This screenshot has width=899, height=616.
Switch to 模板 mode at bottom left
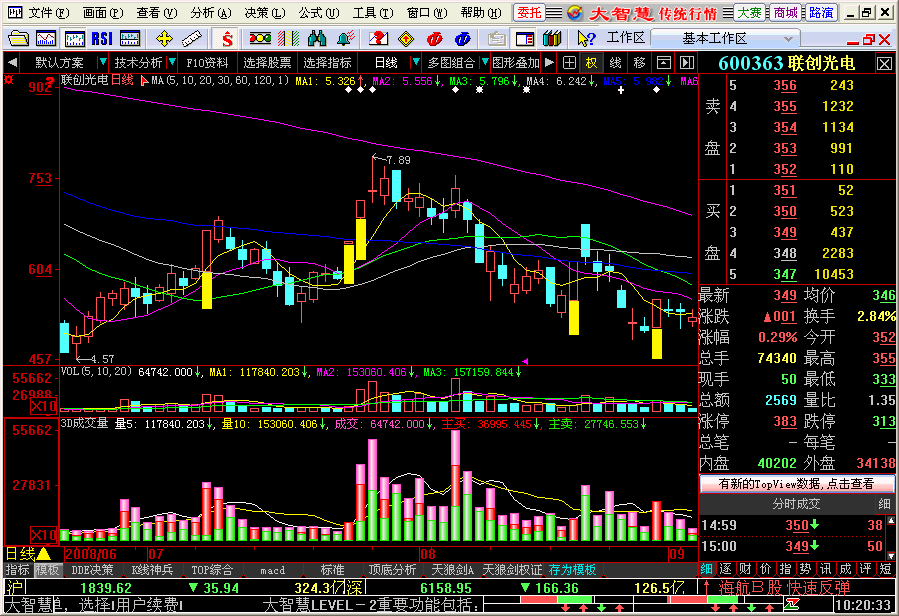[x=47, y=570]
